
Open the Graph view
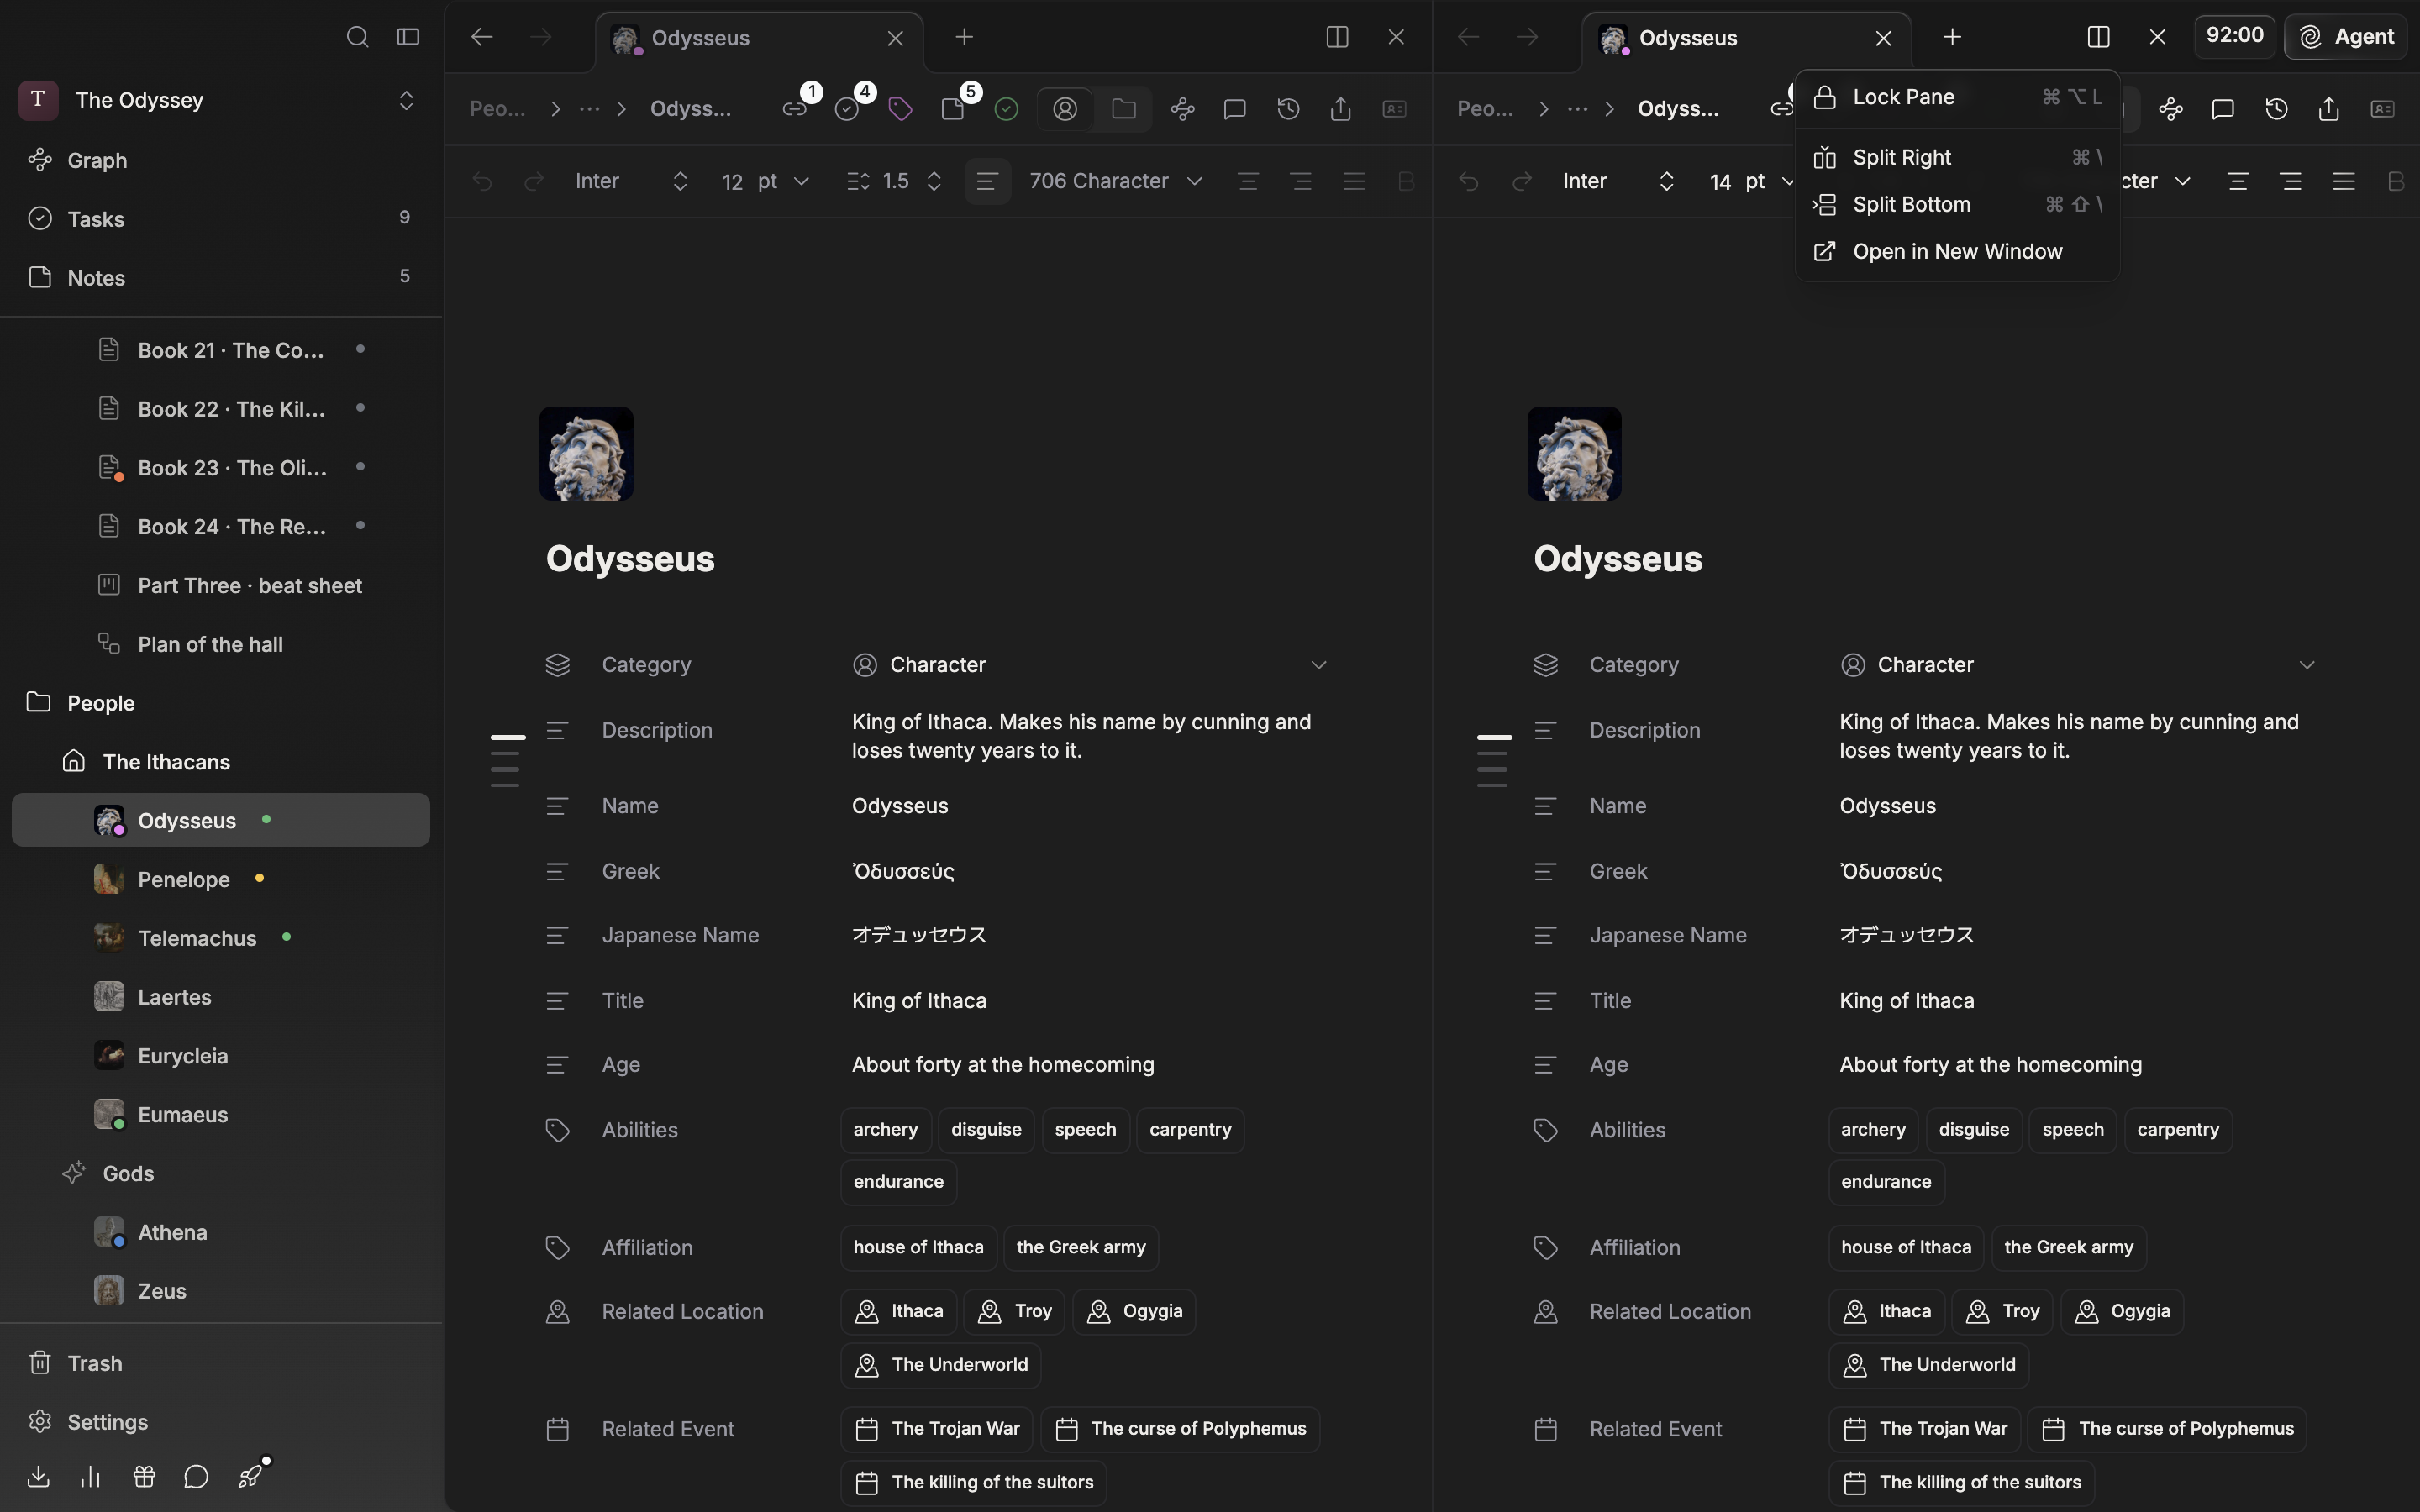pyautogui.click(x=221, y=160)
